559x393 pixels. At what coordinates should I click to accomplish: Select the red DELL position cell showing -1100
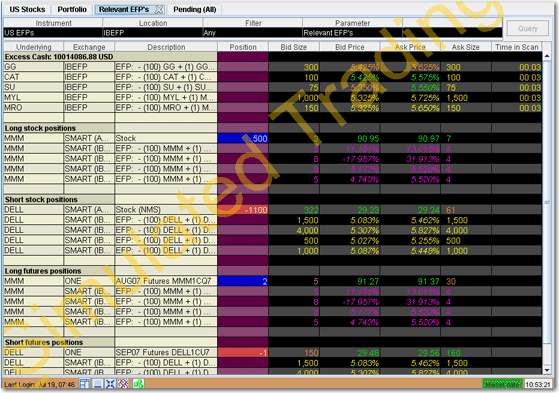pos(243,210)
